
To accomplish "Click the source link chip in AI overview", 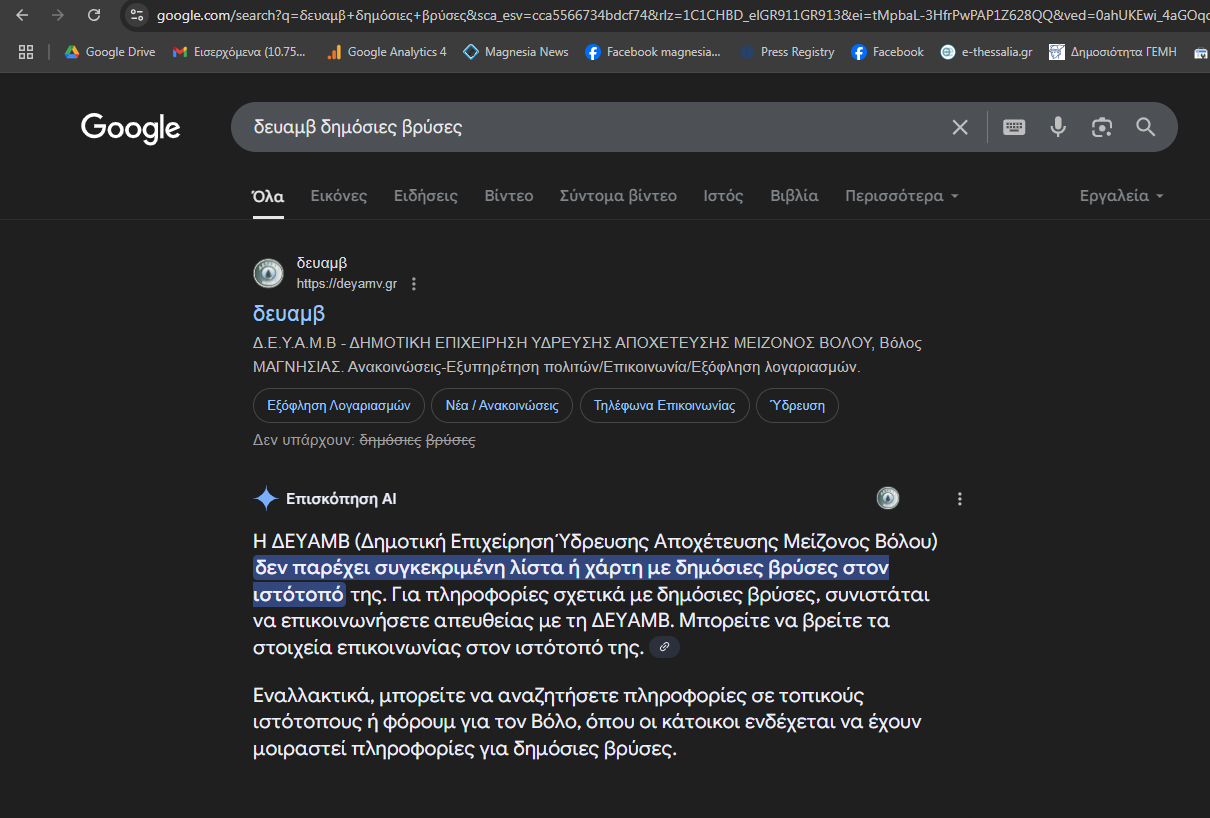I will pos(664,648).
